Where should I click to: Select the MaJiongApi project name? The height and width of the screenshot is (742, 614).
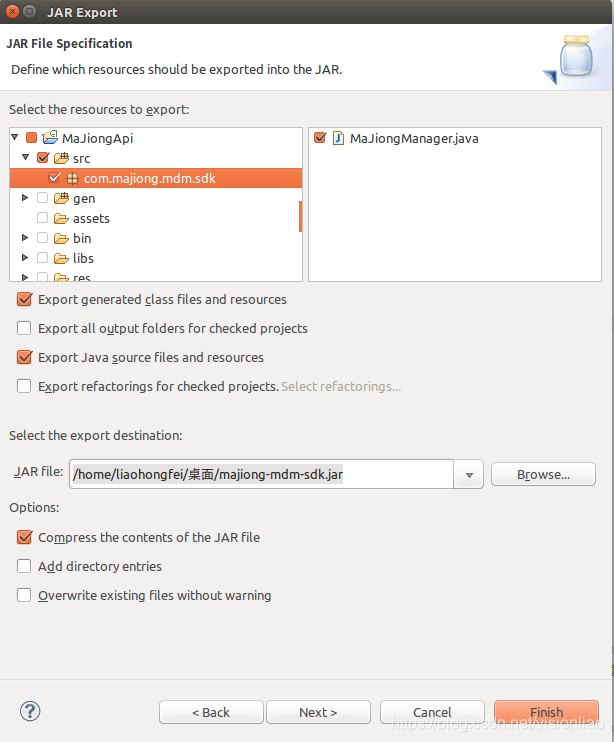click(97, 139)
